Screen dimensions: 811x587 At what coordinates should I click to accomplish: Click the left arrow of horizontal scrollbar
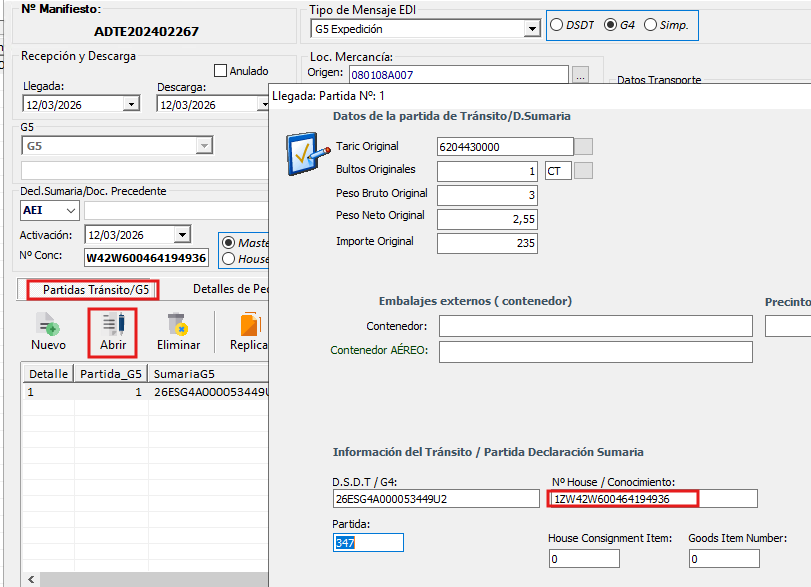click(30, 579)
